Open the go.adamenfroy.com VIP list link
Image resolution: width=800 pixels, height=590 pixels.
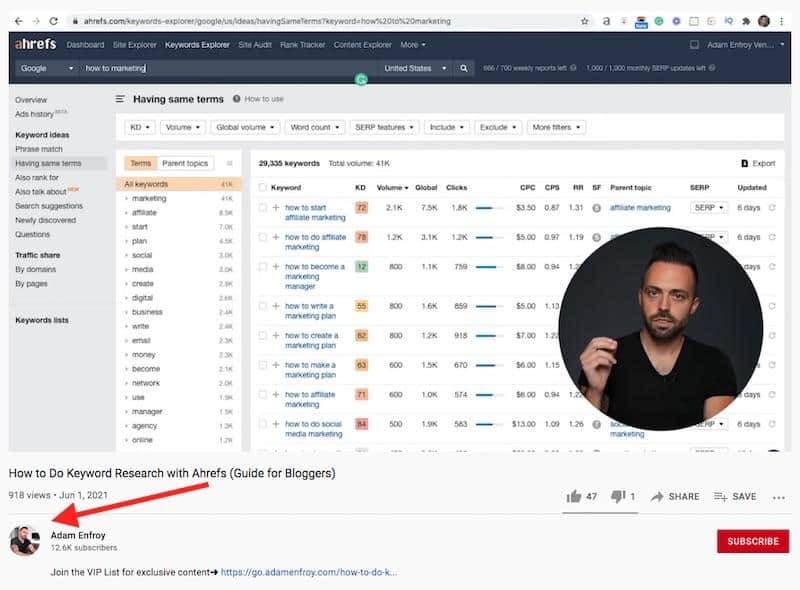point(309,572)
